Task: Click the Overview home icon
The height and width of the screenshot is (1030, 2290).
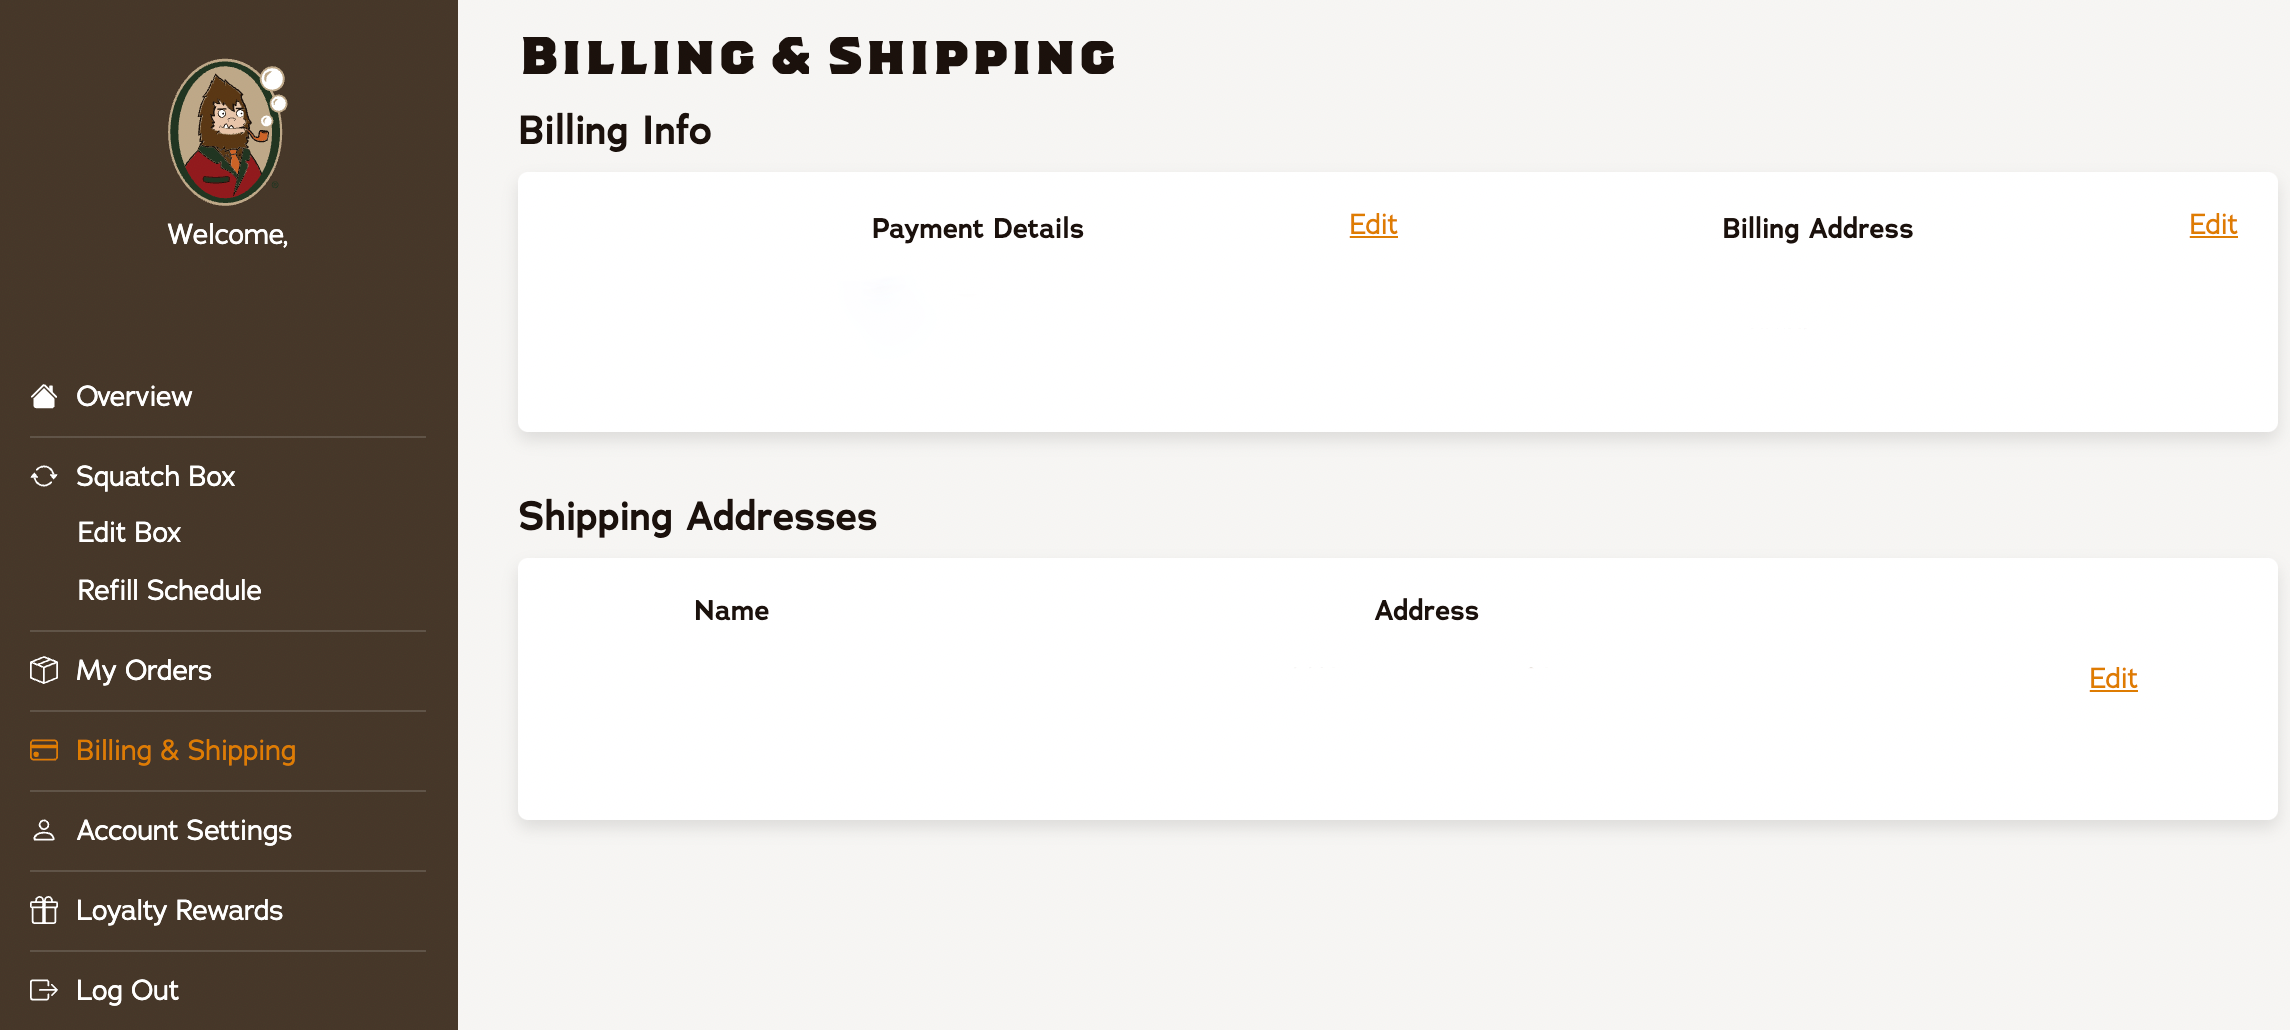Action: 44,396
